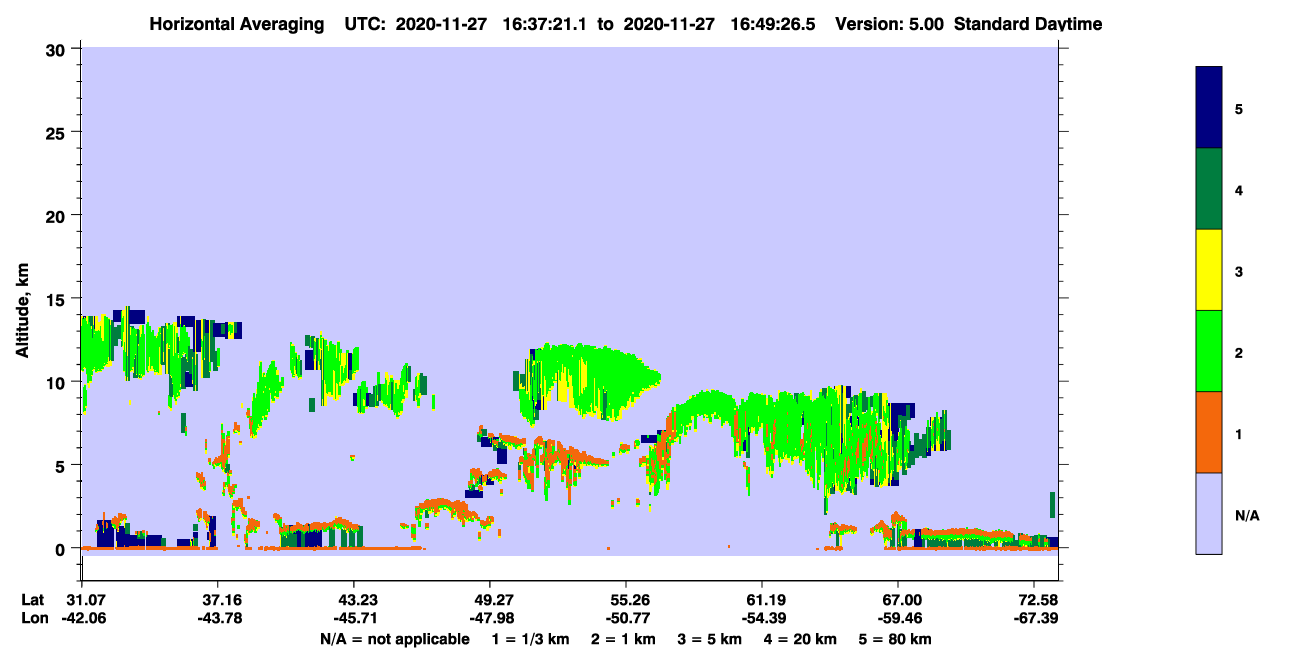Click the latitude value '49.27'
The image size is (1300, 667).
(x=490, y=600)
